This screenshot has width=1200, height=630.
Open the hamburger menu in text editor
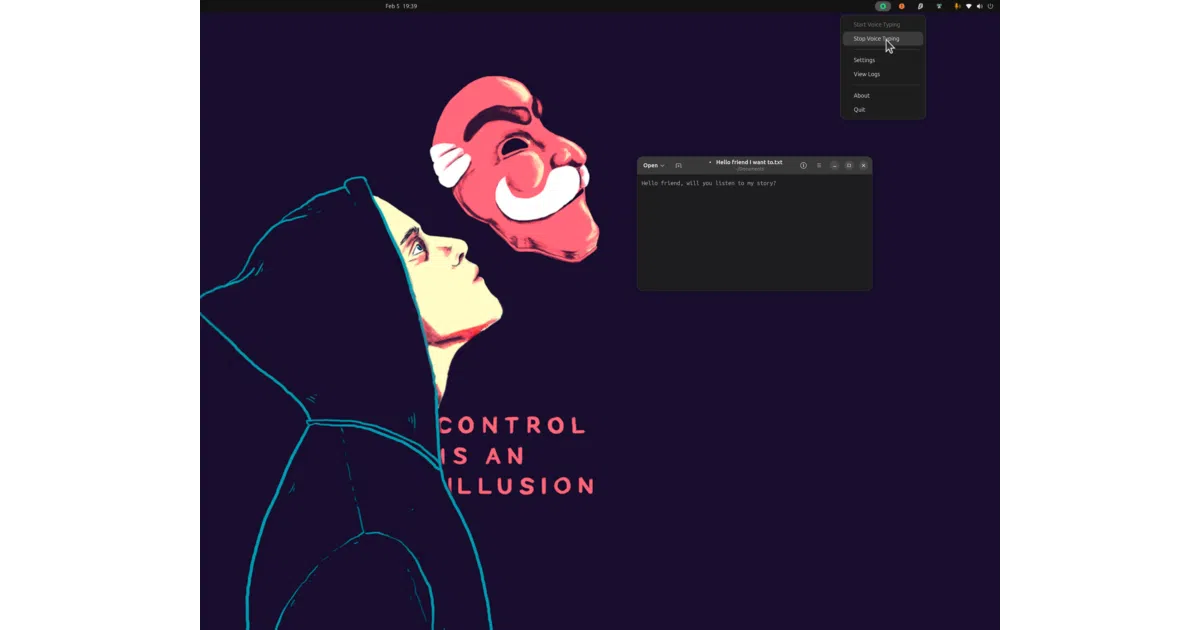[819, 165]
